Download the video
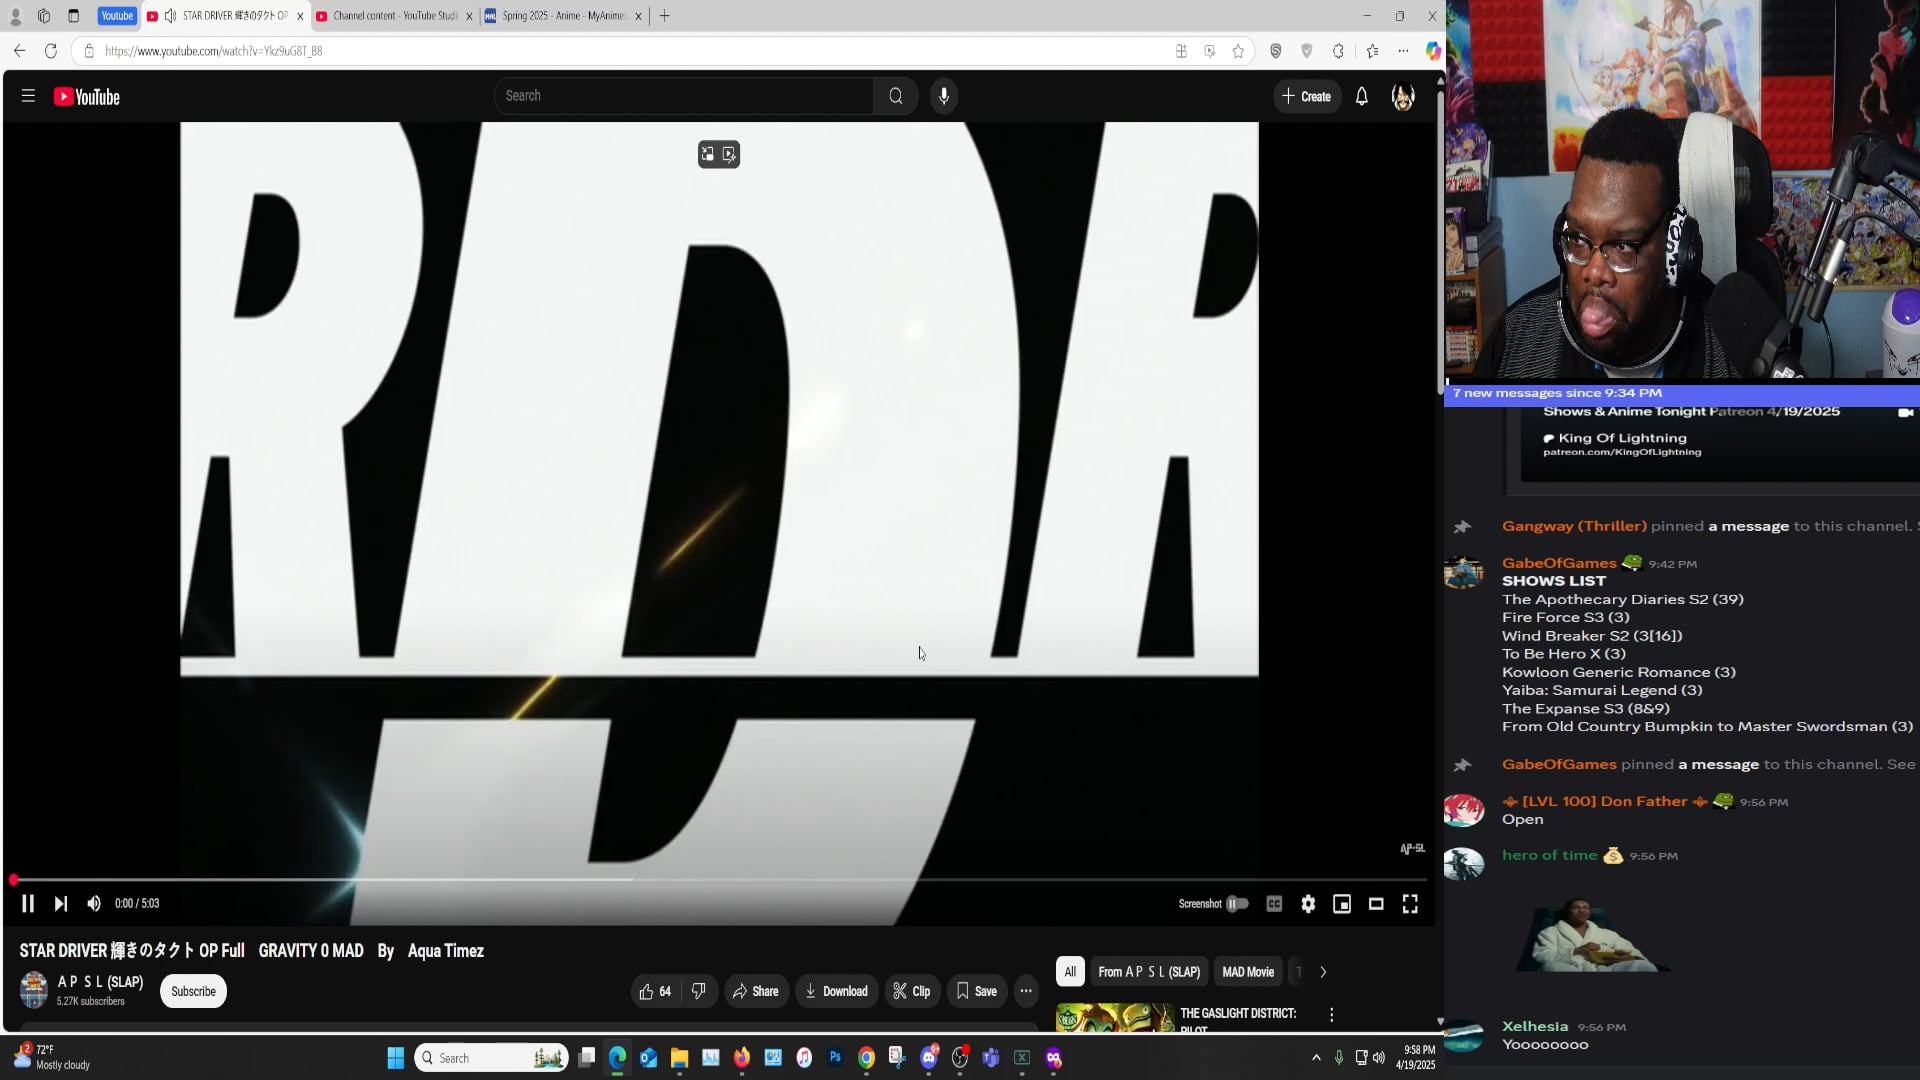The height and width of the screenshot is (1080, 1920). coord(837,991)
